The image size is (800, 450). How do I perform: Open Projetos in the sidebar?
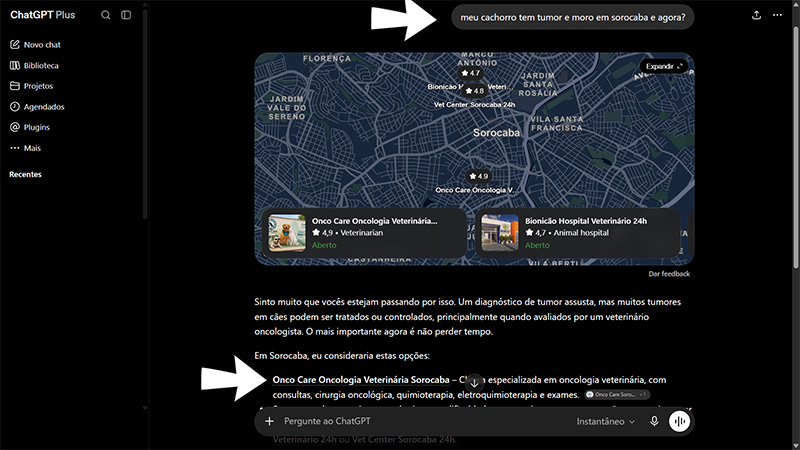(32, 86)
